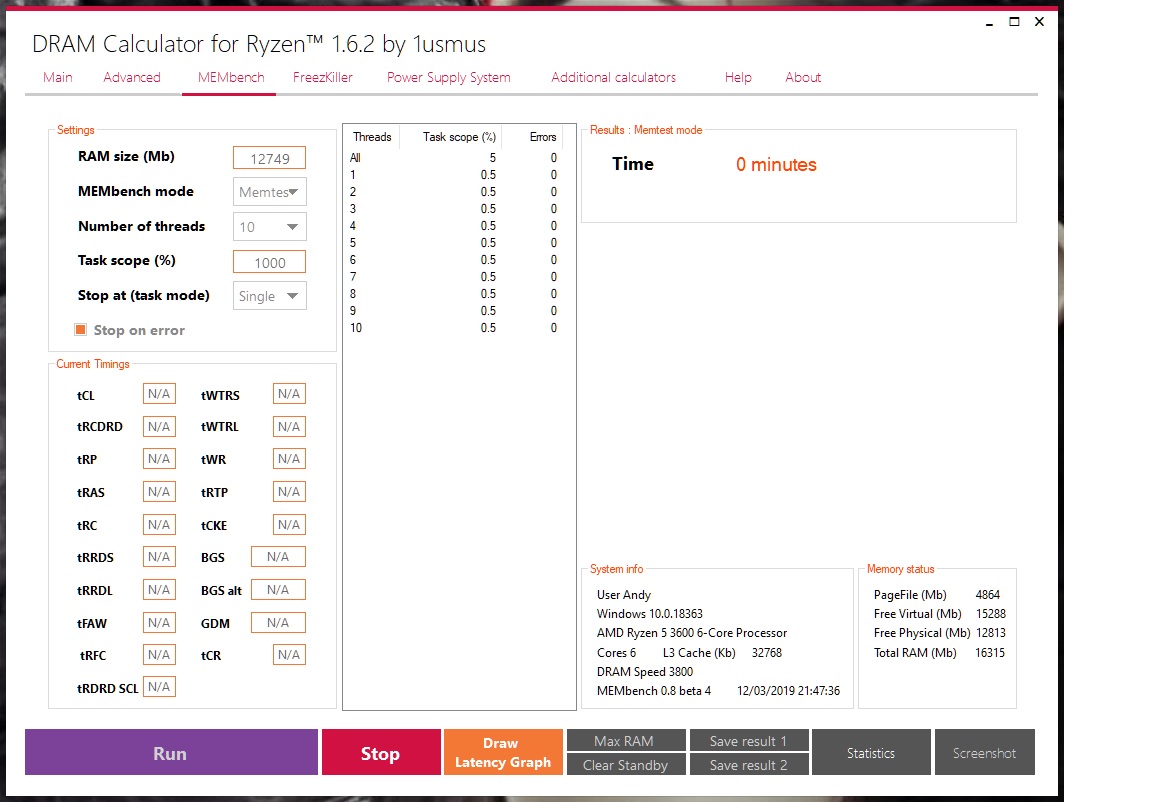Click the tRCDRD timing value box
This screenshot has height=802, width=1152.
tap(159, 427)
